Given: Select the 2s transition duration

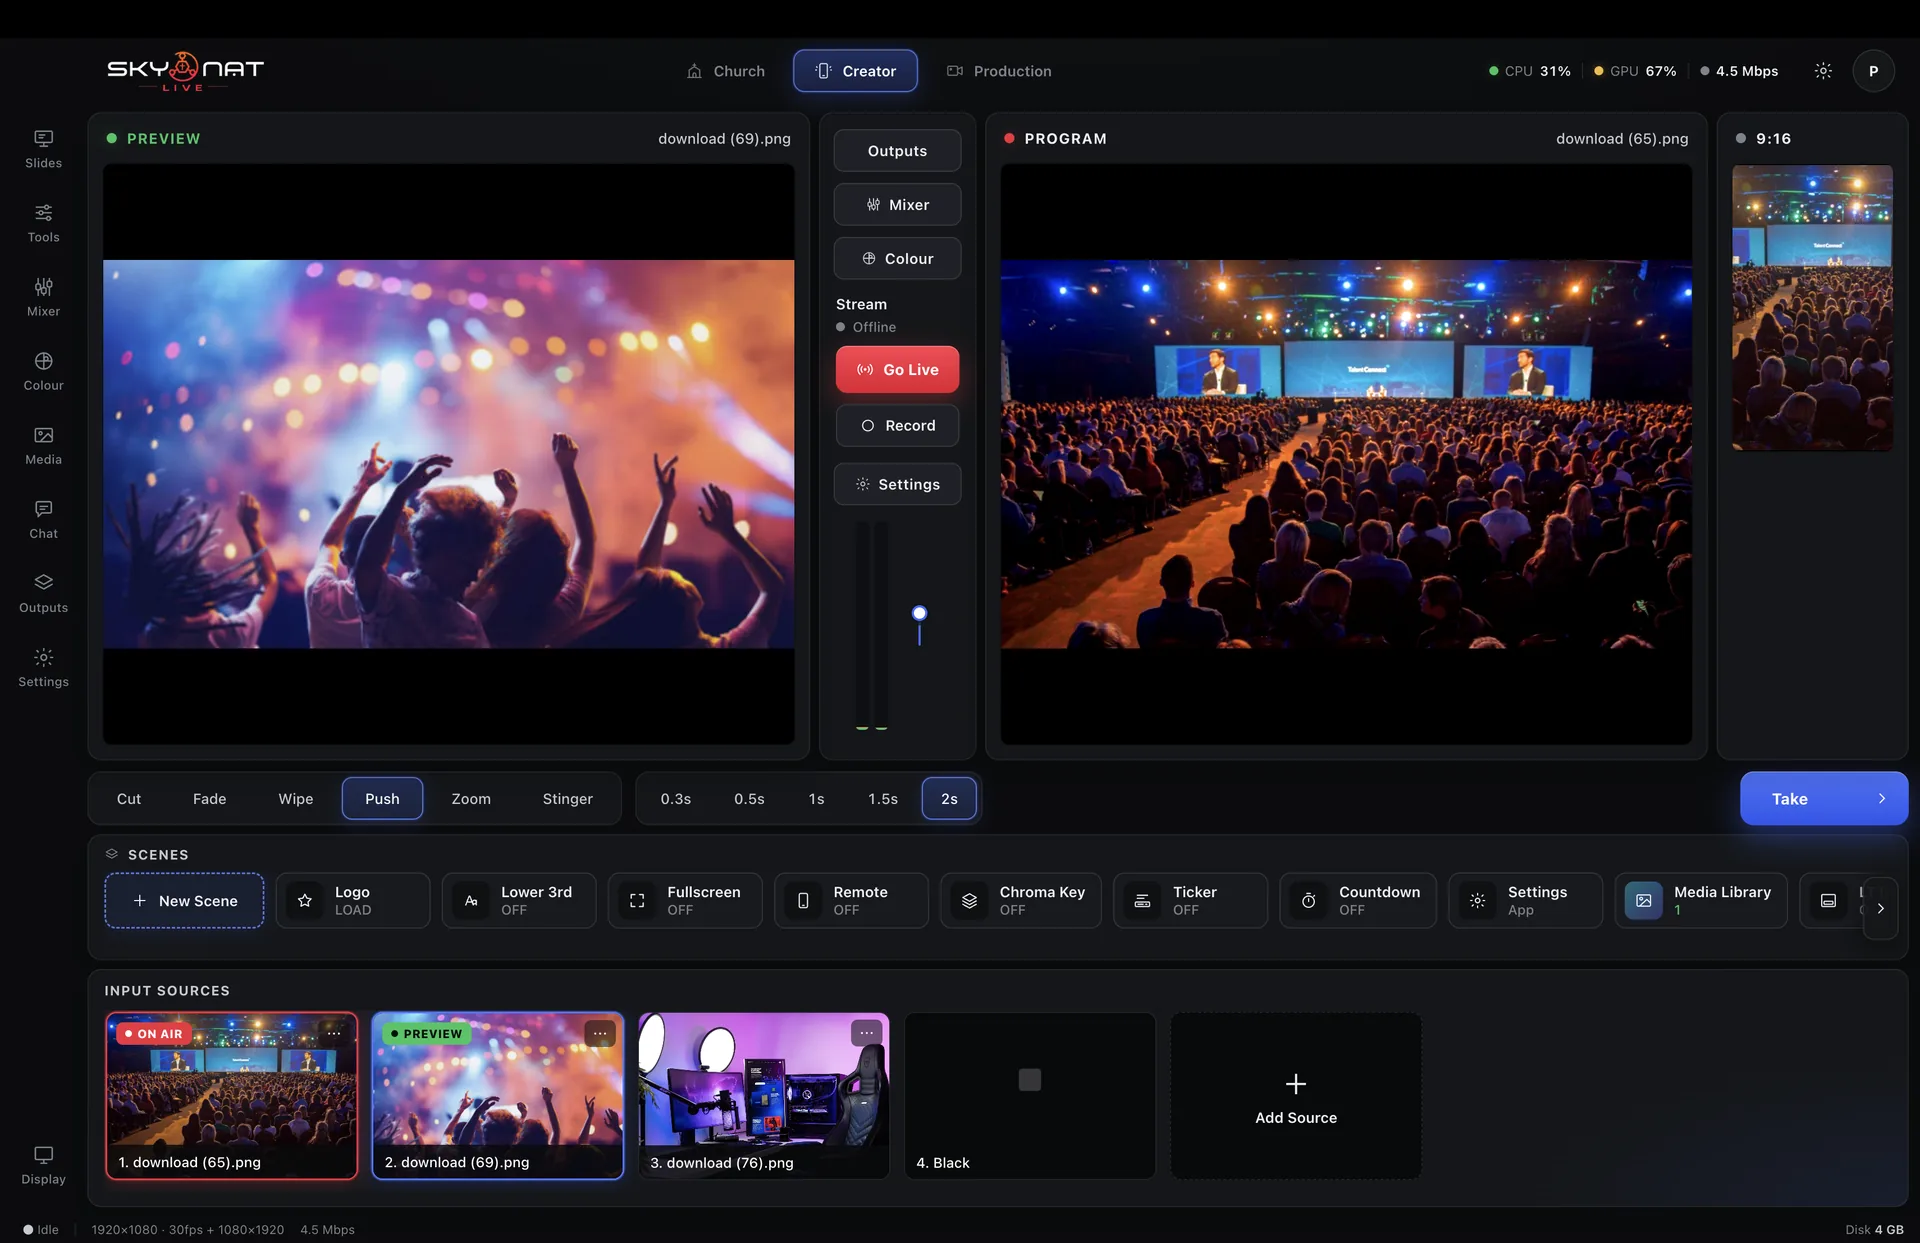Looking at the screenshot, I should point(949,799).
